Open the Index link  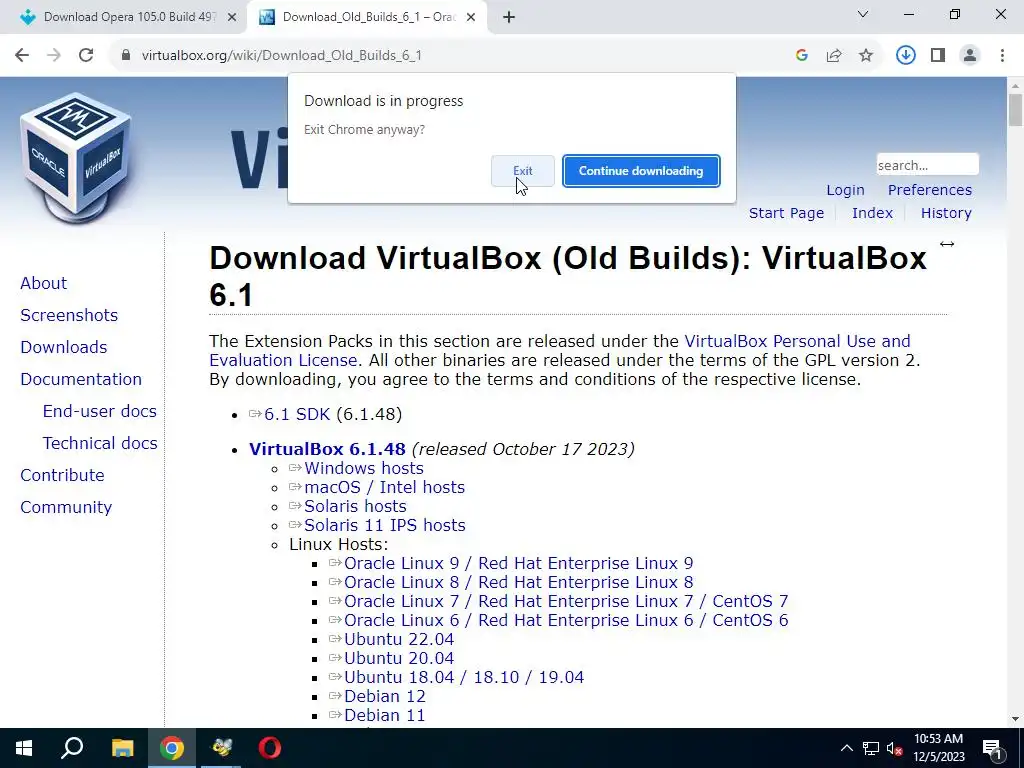(x=872, y=213)
